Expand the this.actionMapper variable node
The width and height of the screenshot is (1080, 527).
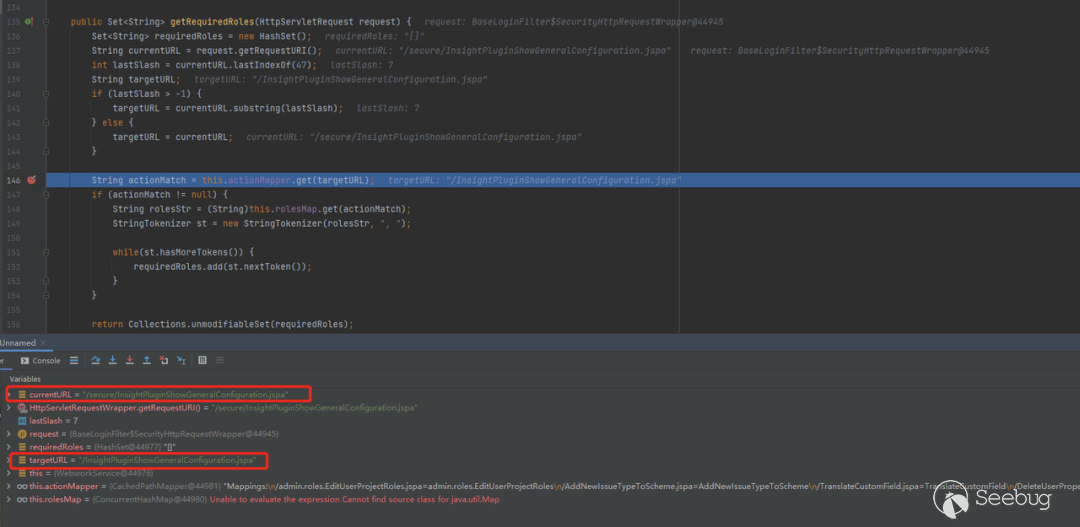point(8,486)
